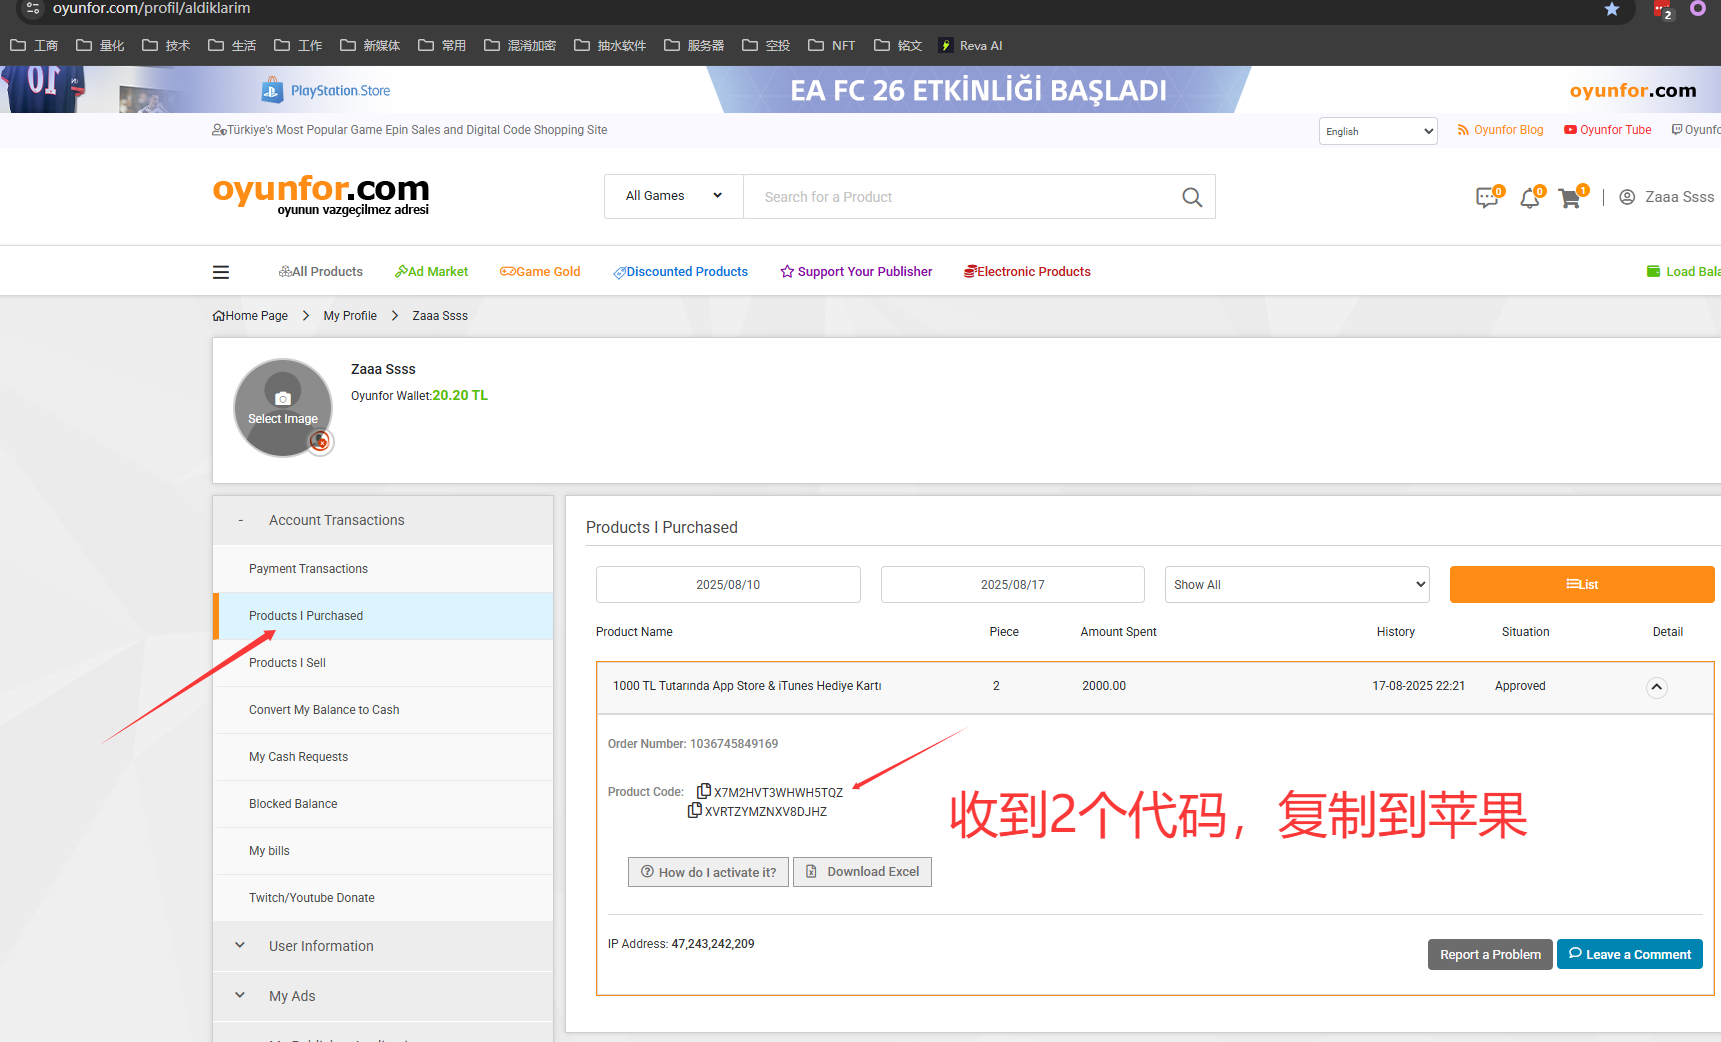Open the shopping cart icon
1721x1042 pixels.
point(1570,198)
